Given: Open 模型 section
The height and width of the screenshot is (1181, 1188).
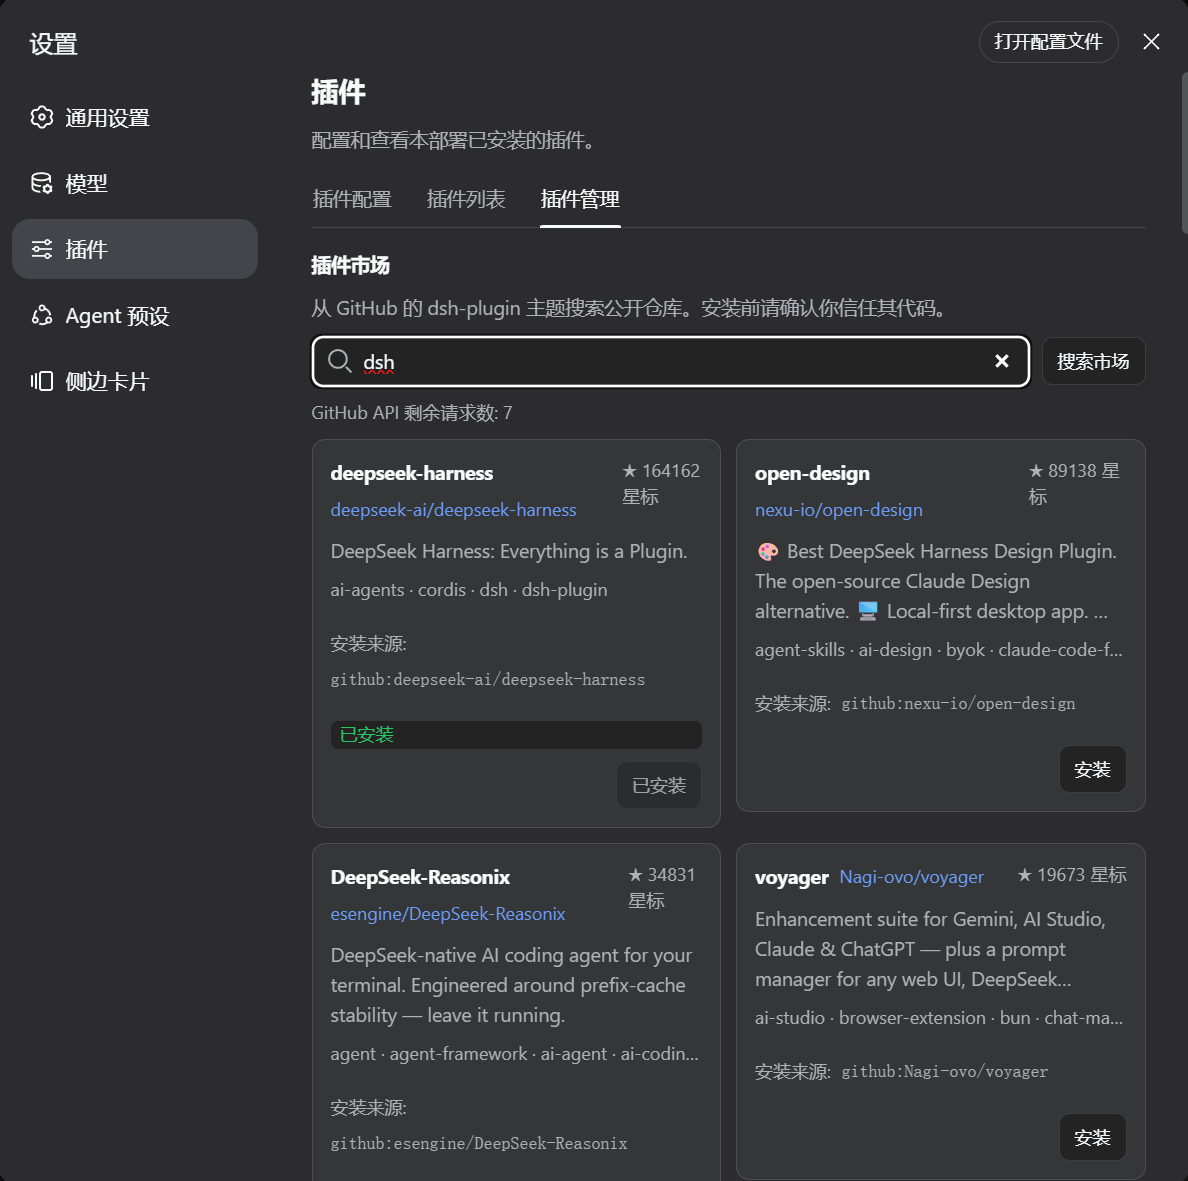Looking at the screenshot, I should click(135, 183).
